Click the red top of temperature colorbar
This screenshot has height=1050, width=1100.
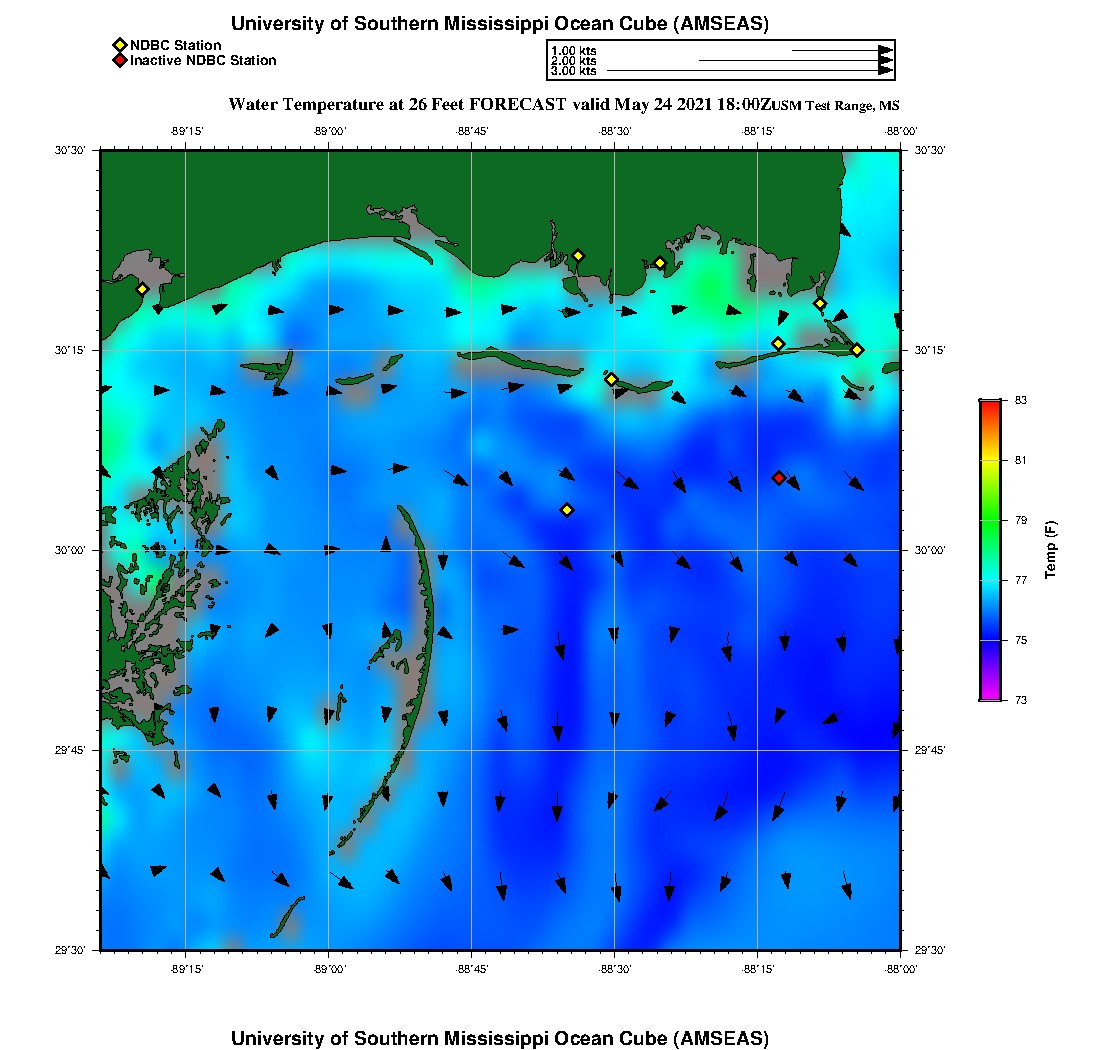tap(989, 405)
